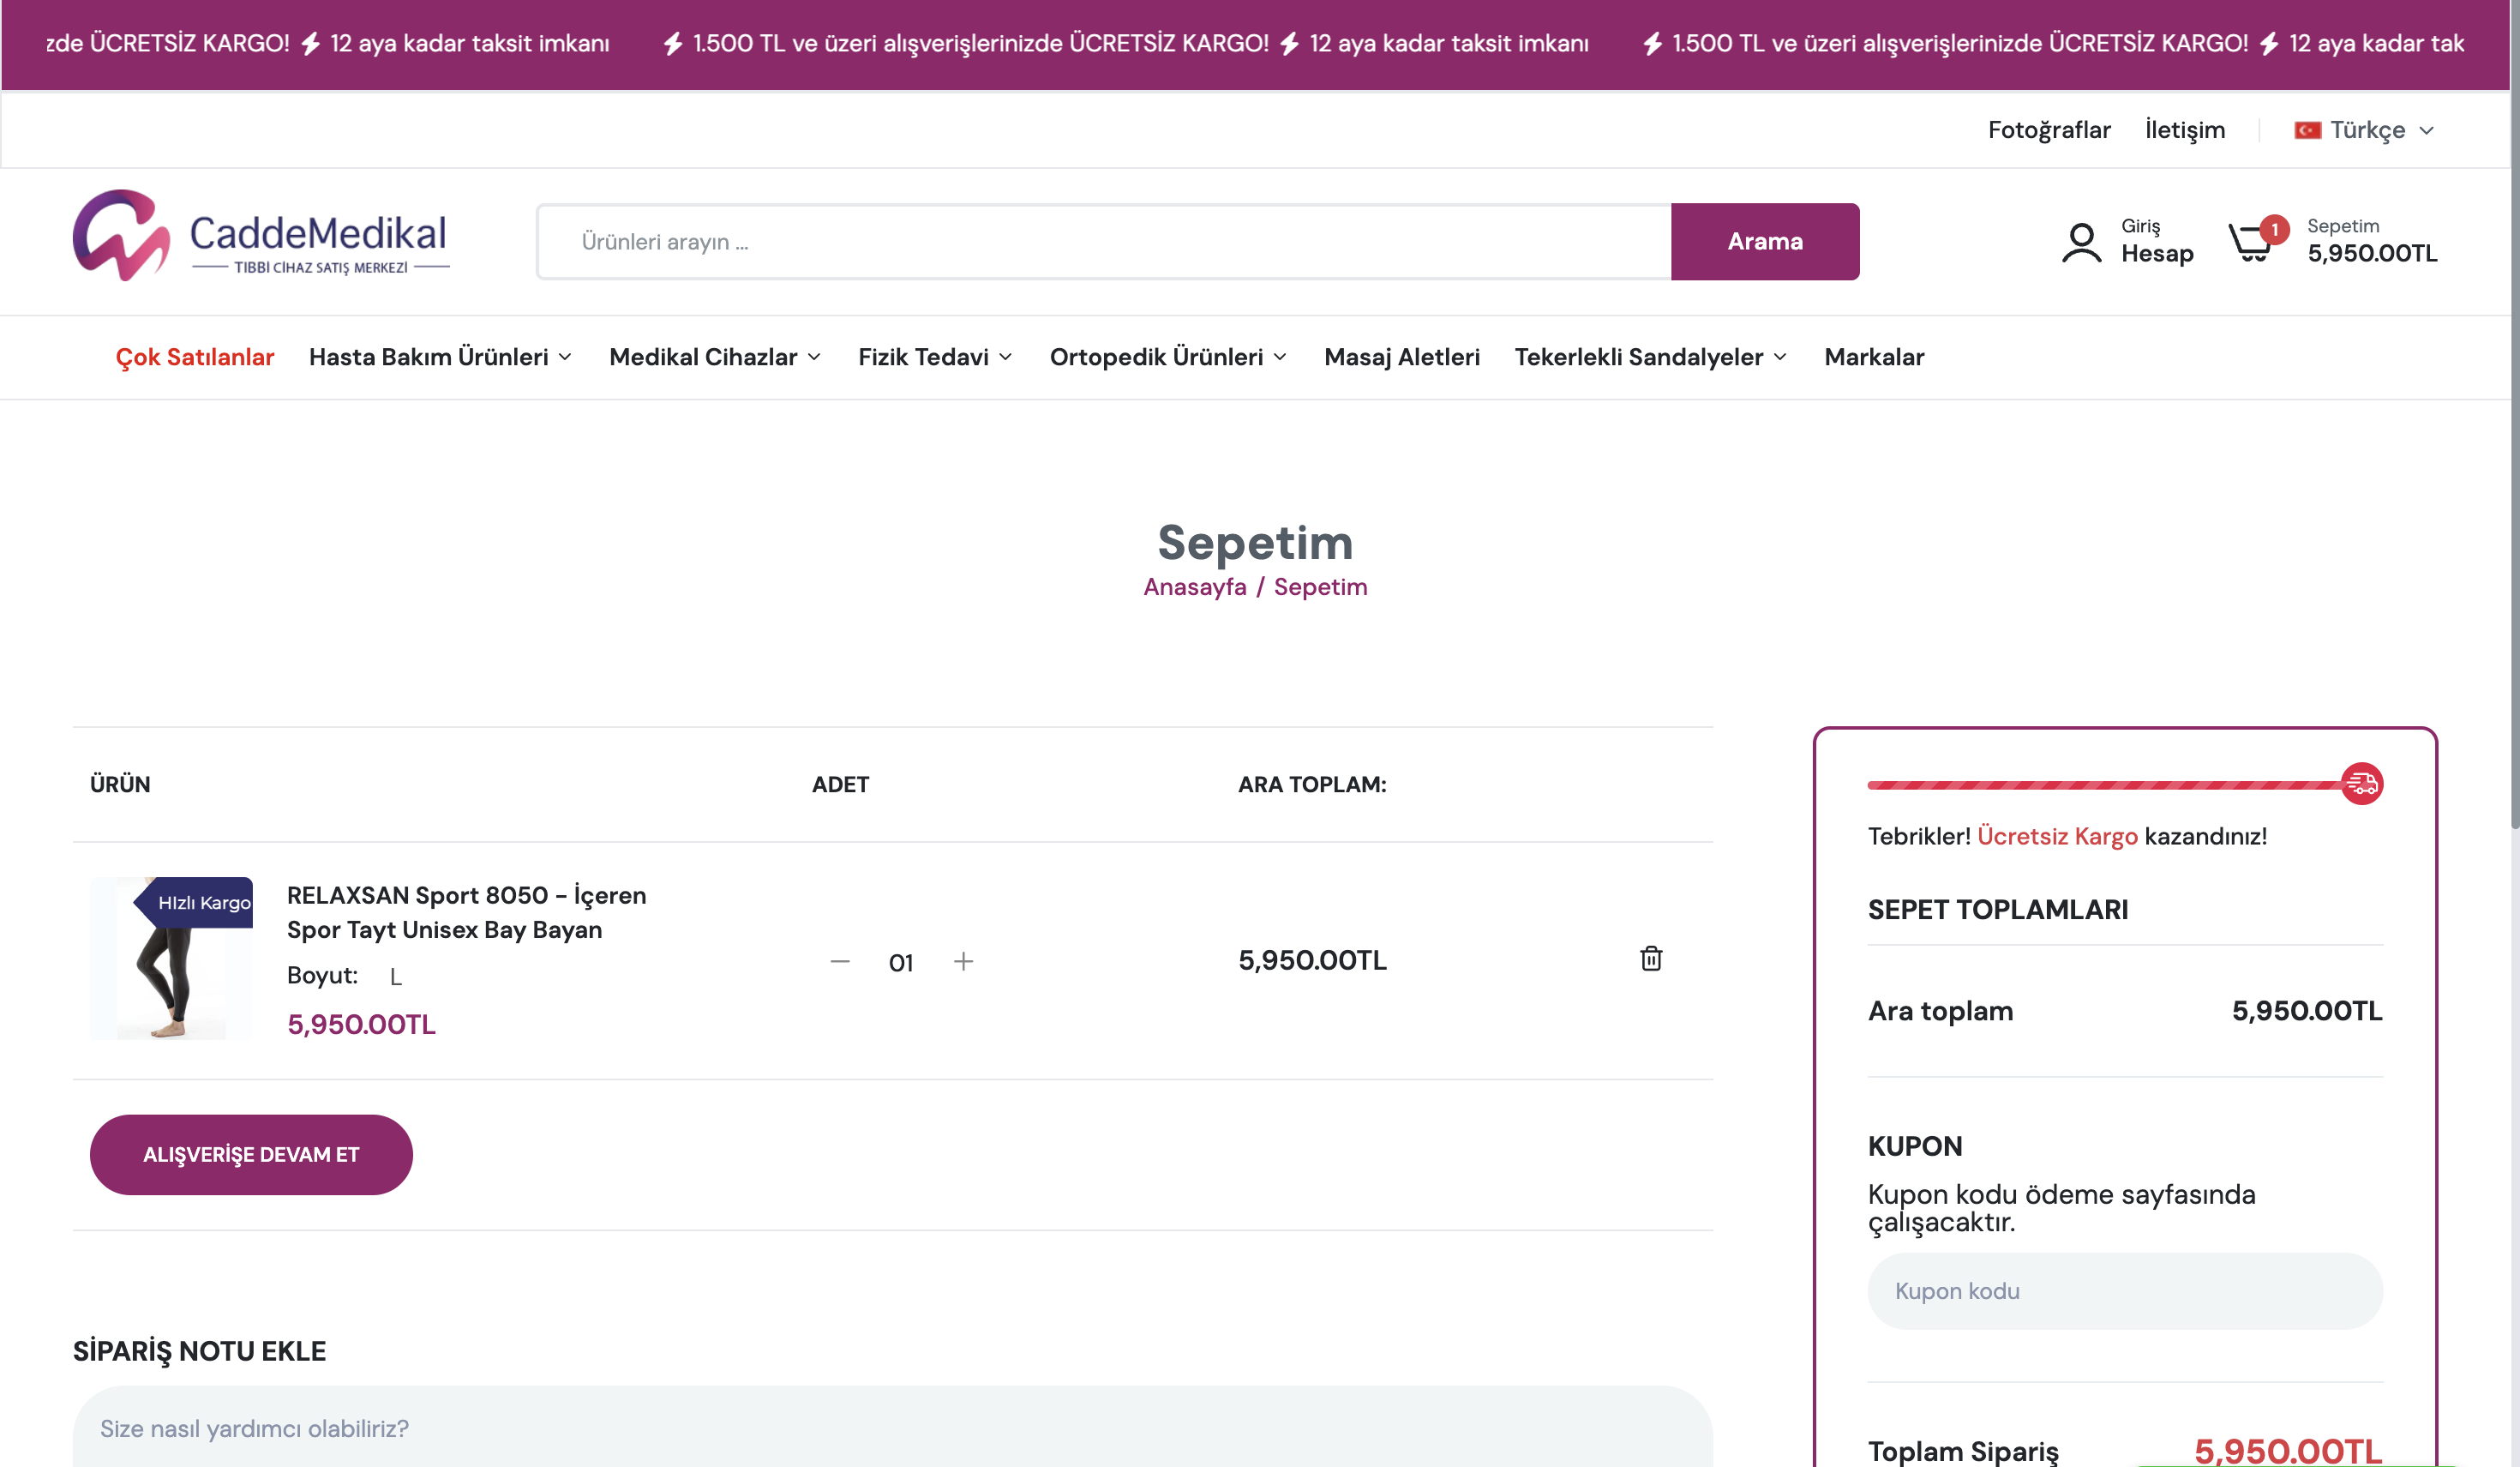Image resolution: width=2520 pixels, height=1467 pixels.
Task: Expand Medikal Cihazlar menu
Action: [x=715, y=357]
